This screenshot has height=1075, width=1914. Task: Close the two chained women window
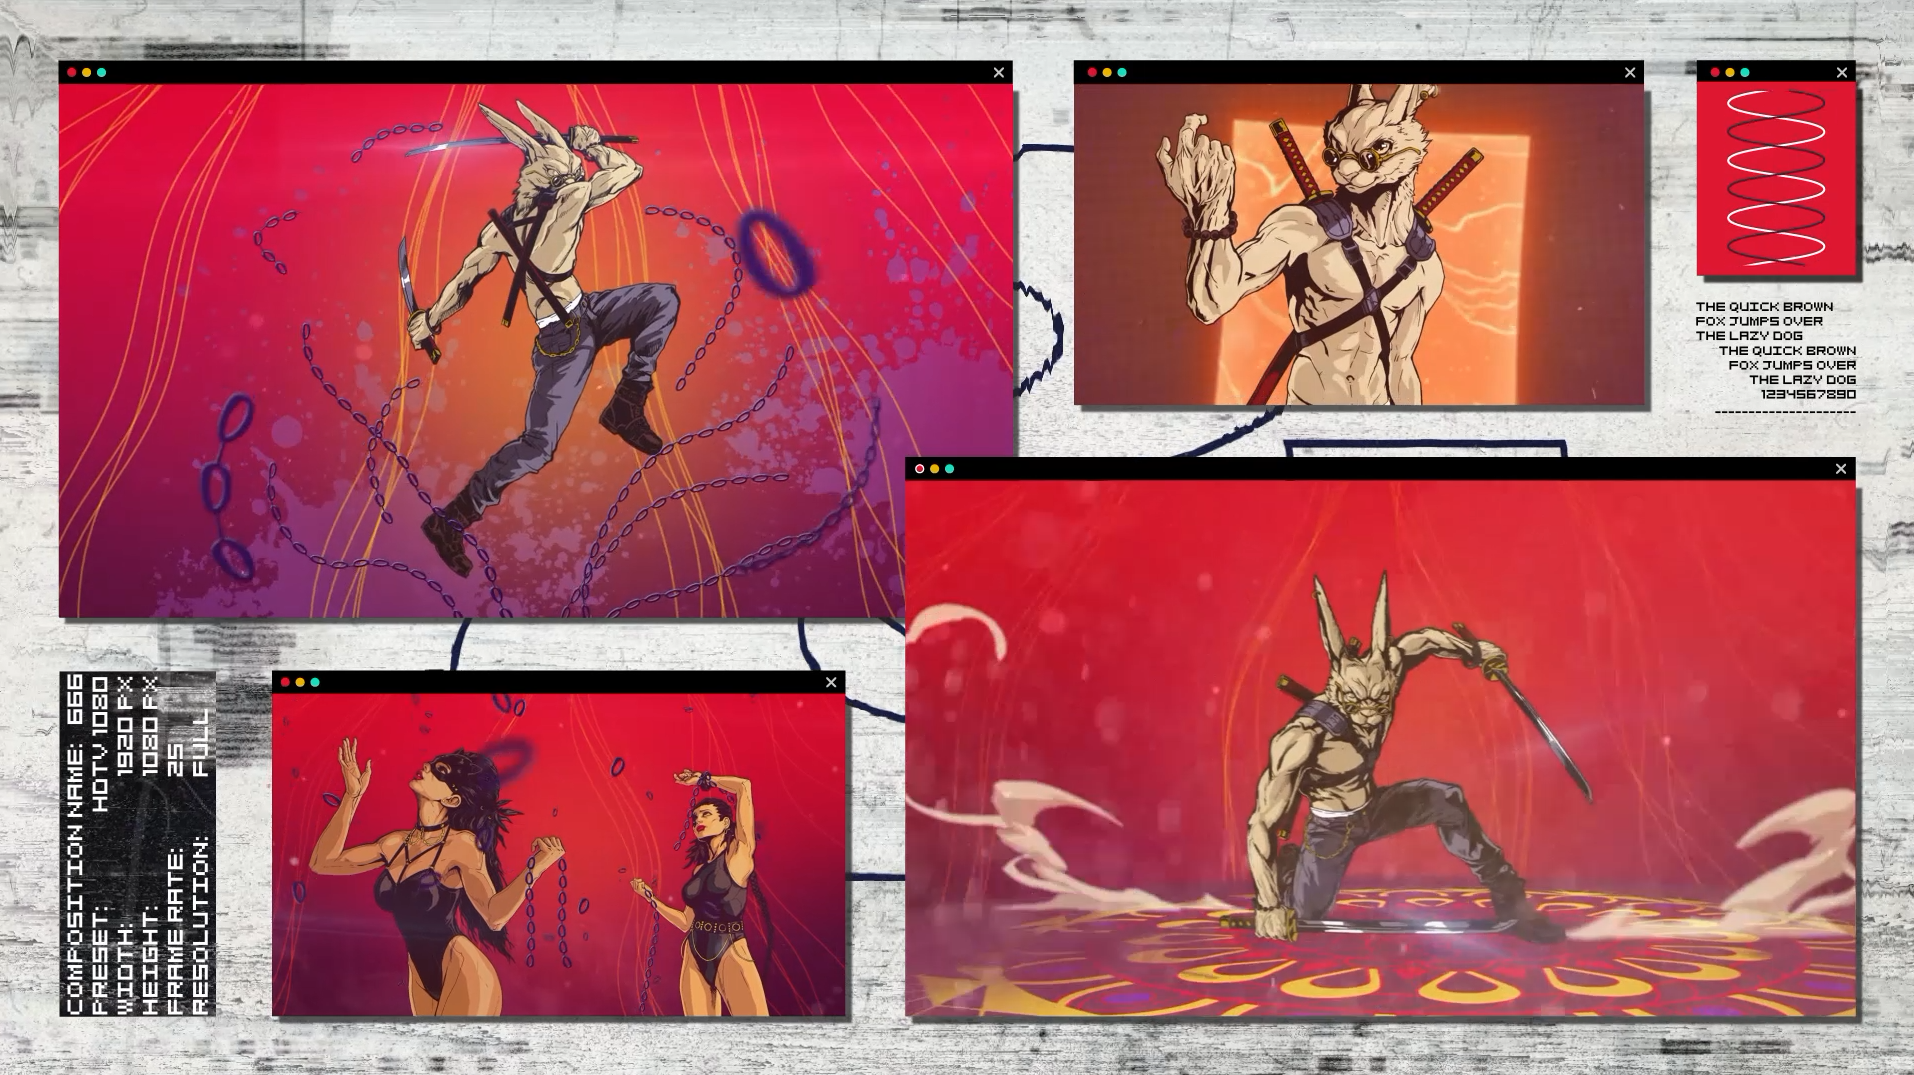(831, 682)
